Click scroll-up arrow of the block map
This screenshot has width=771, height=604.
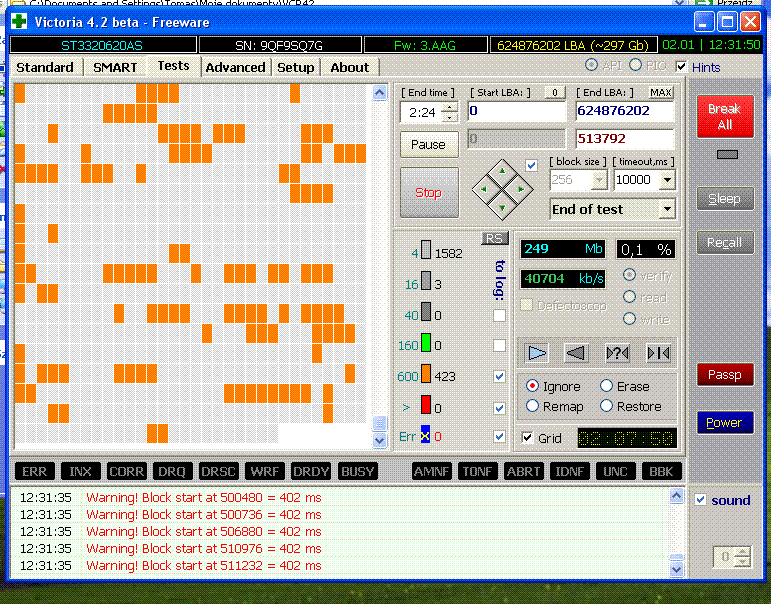(379, 92)
